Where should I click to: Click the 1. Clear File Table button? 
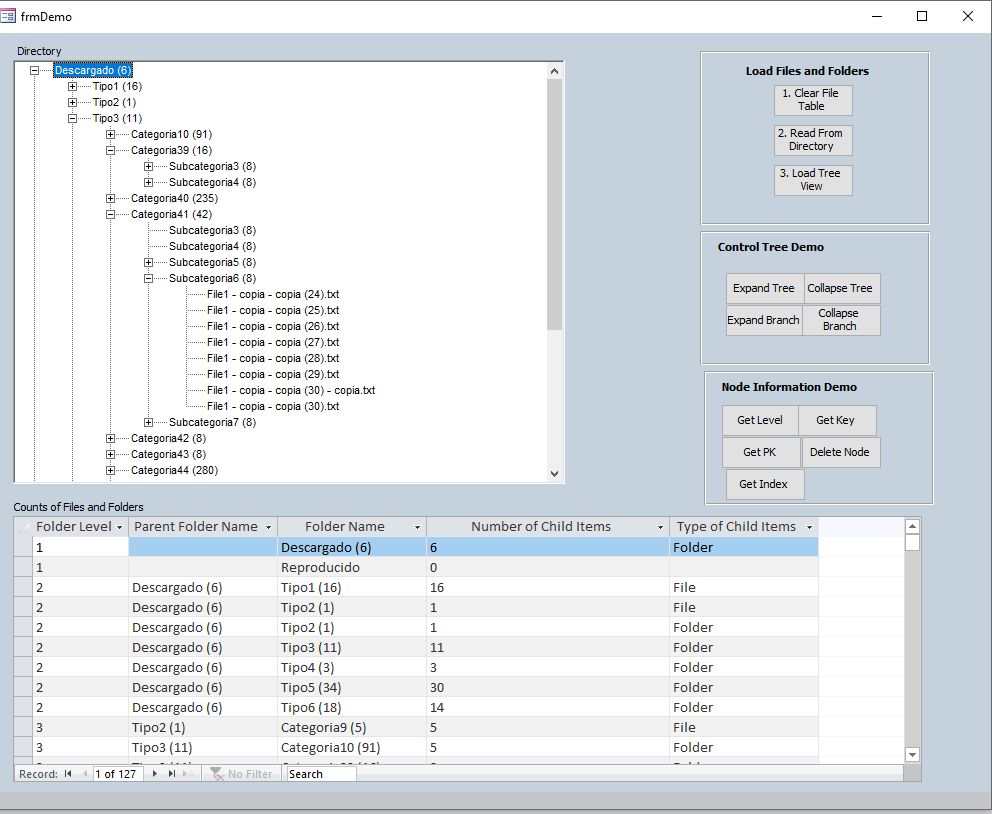coord(813,100)
